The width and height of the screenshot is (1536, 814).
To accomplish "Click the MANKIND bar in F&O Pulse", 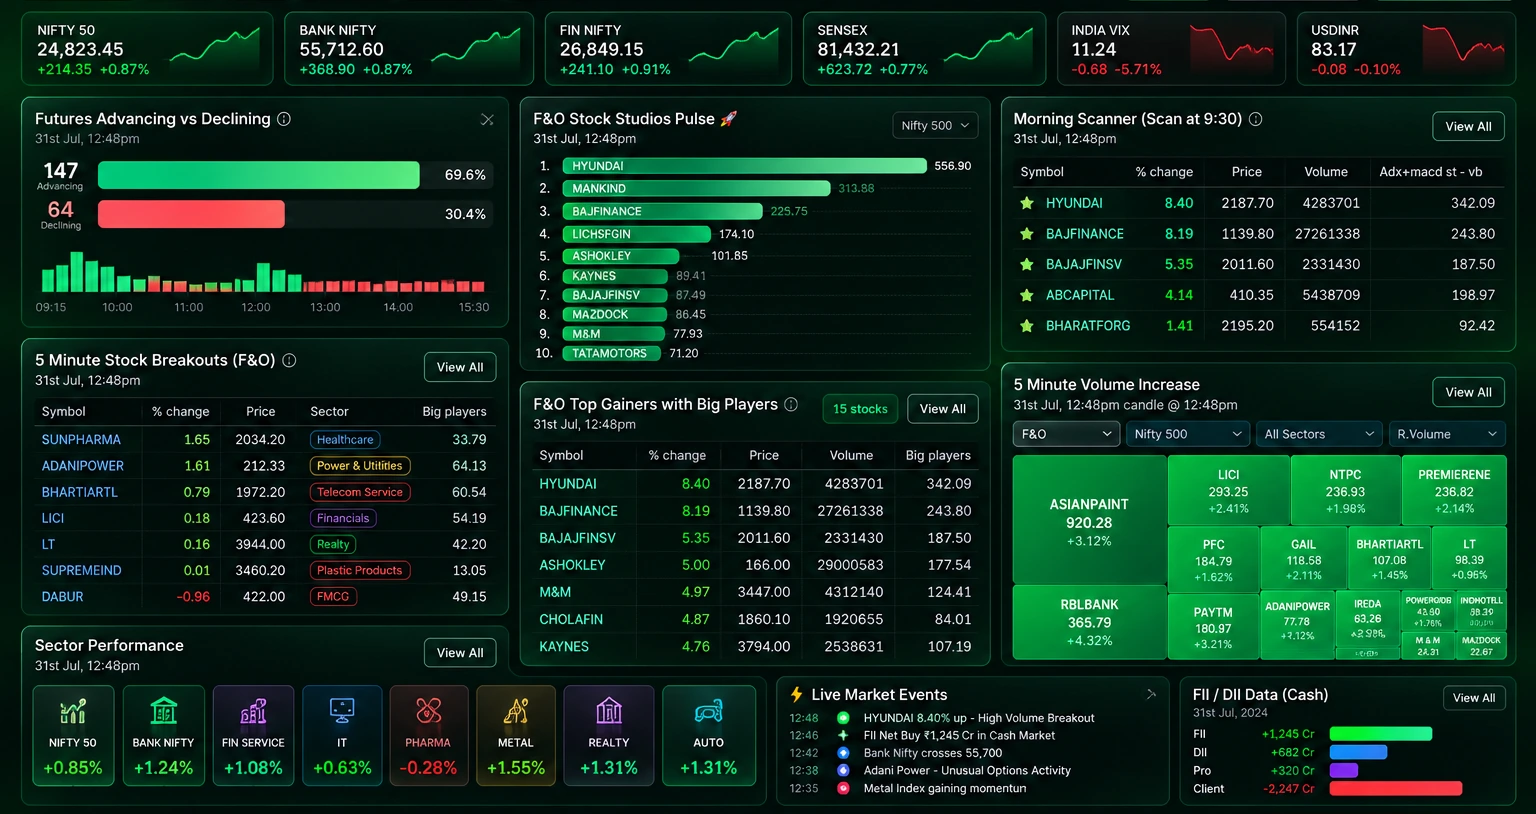I will click(696, 188).
